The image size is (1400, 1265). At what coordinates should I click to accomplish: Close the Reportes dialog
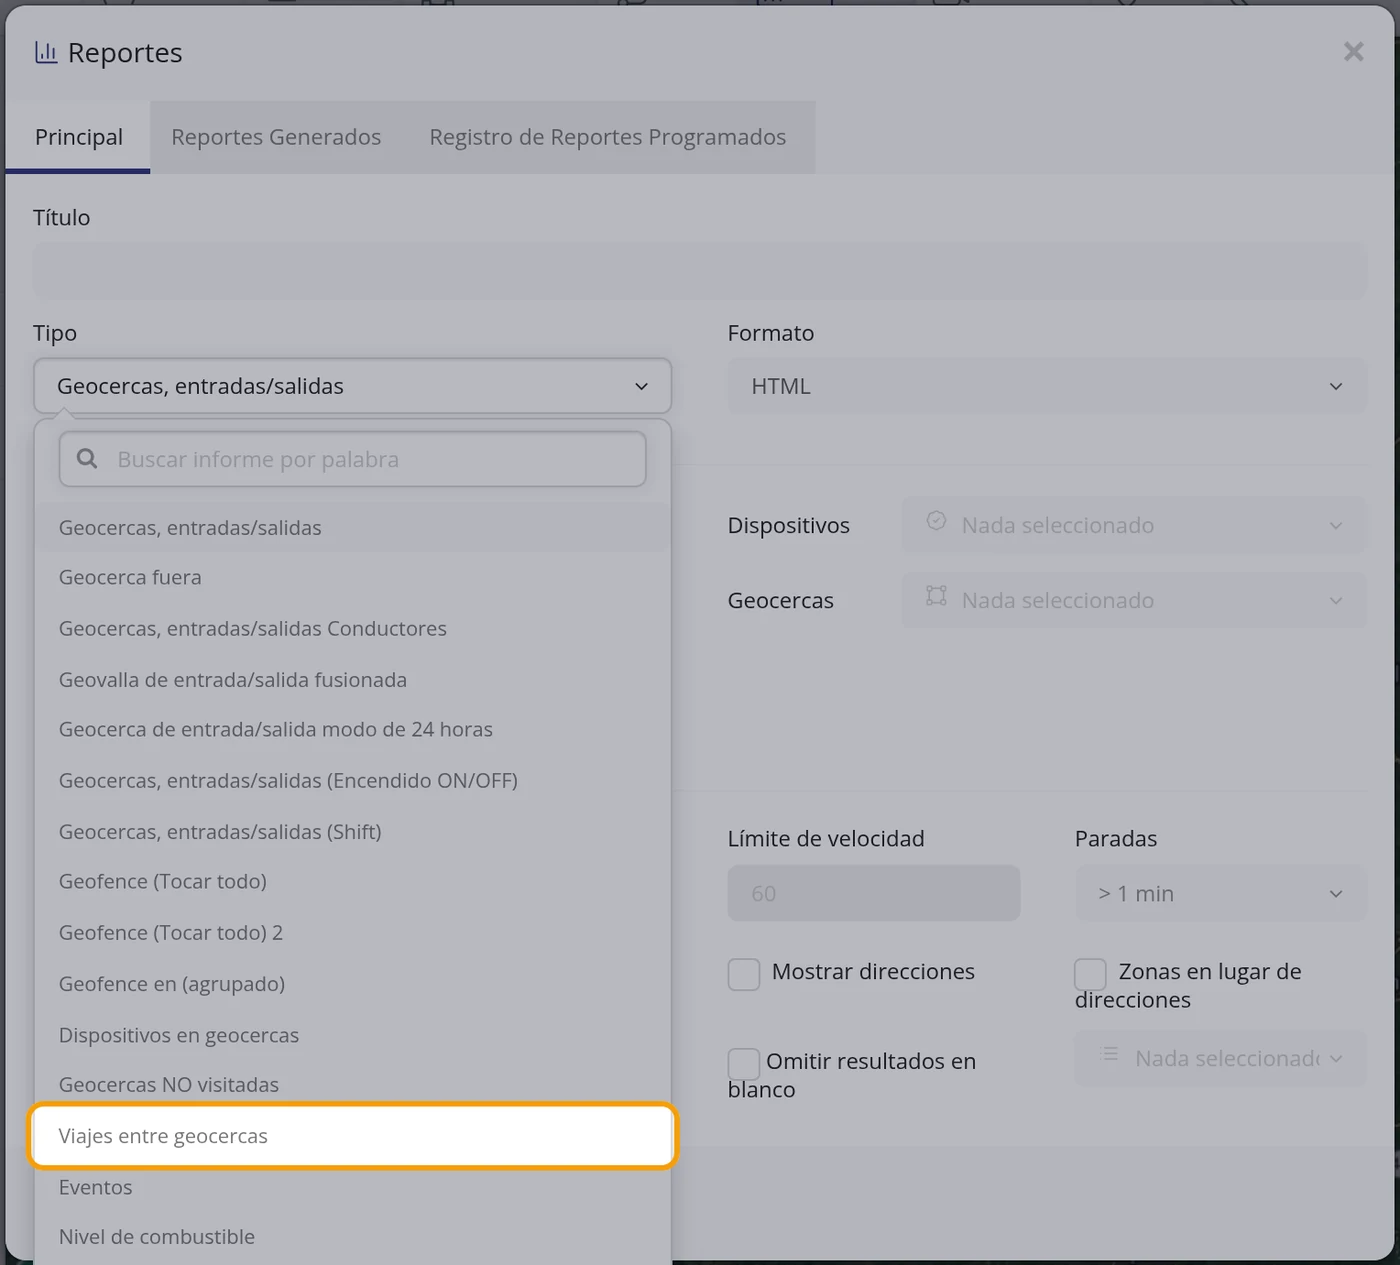(x=1353, y=52)
